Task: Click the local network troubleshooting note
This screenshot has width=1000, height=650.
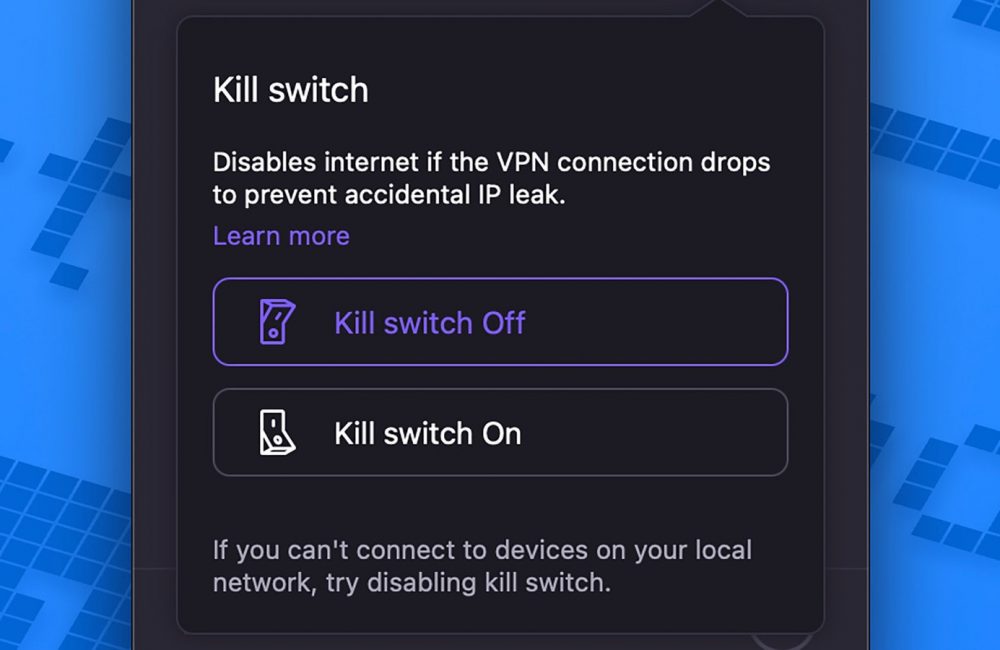Action: click(482, 550)
